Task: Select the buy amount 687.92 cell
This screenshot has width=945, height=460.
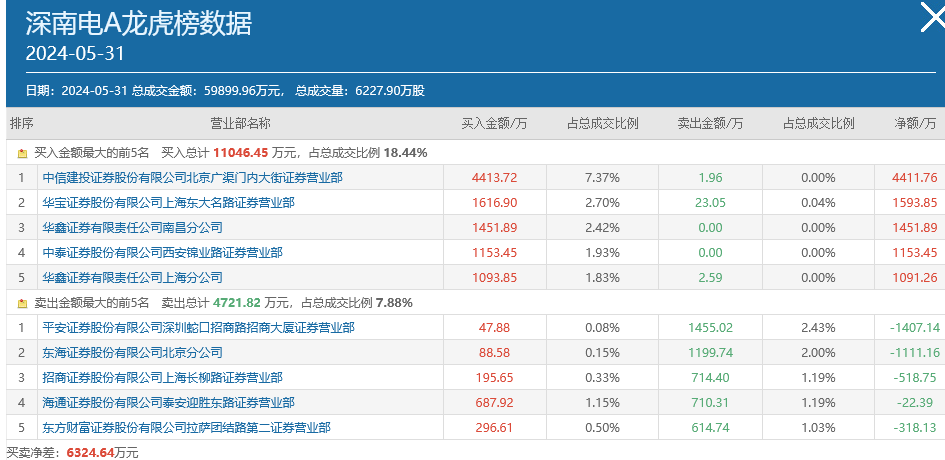Action: tap(494, 402)
